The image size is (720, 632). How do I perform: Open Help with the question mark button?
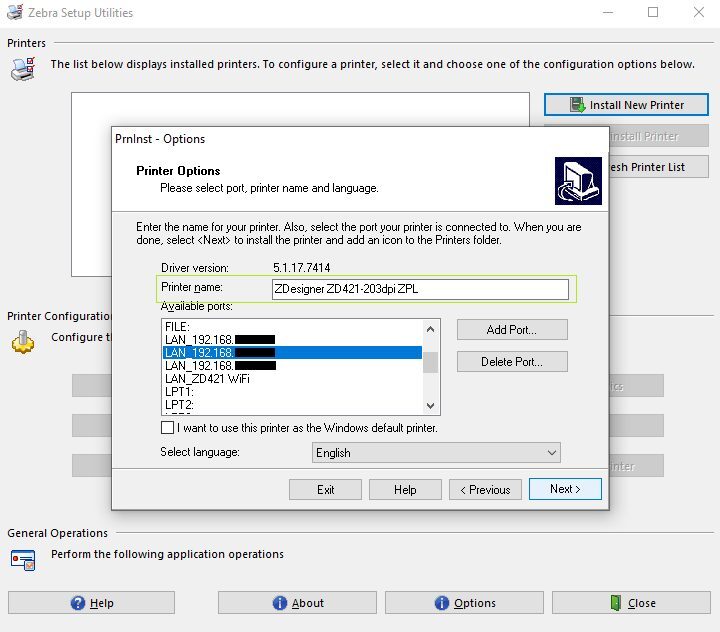91,603
